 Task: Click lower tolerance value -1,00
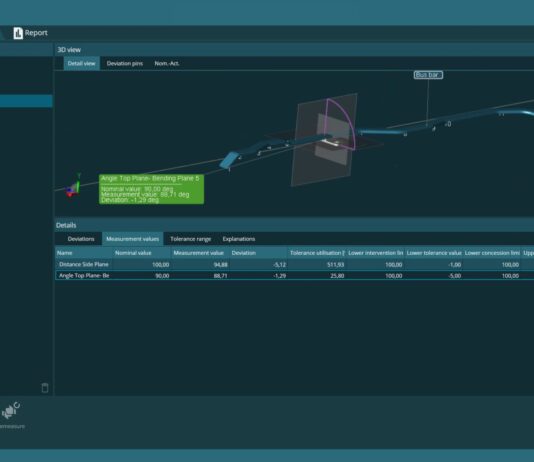click(x=455, y=265)
